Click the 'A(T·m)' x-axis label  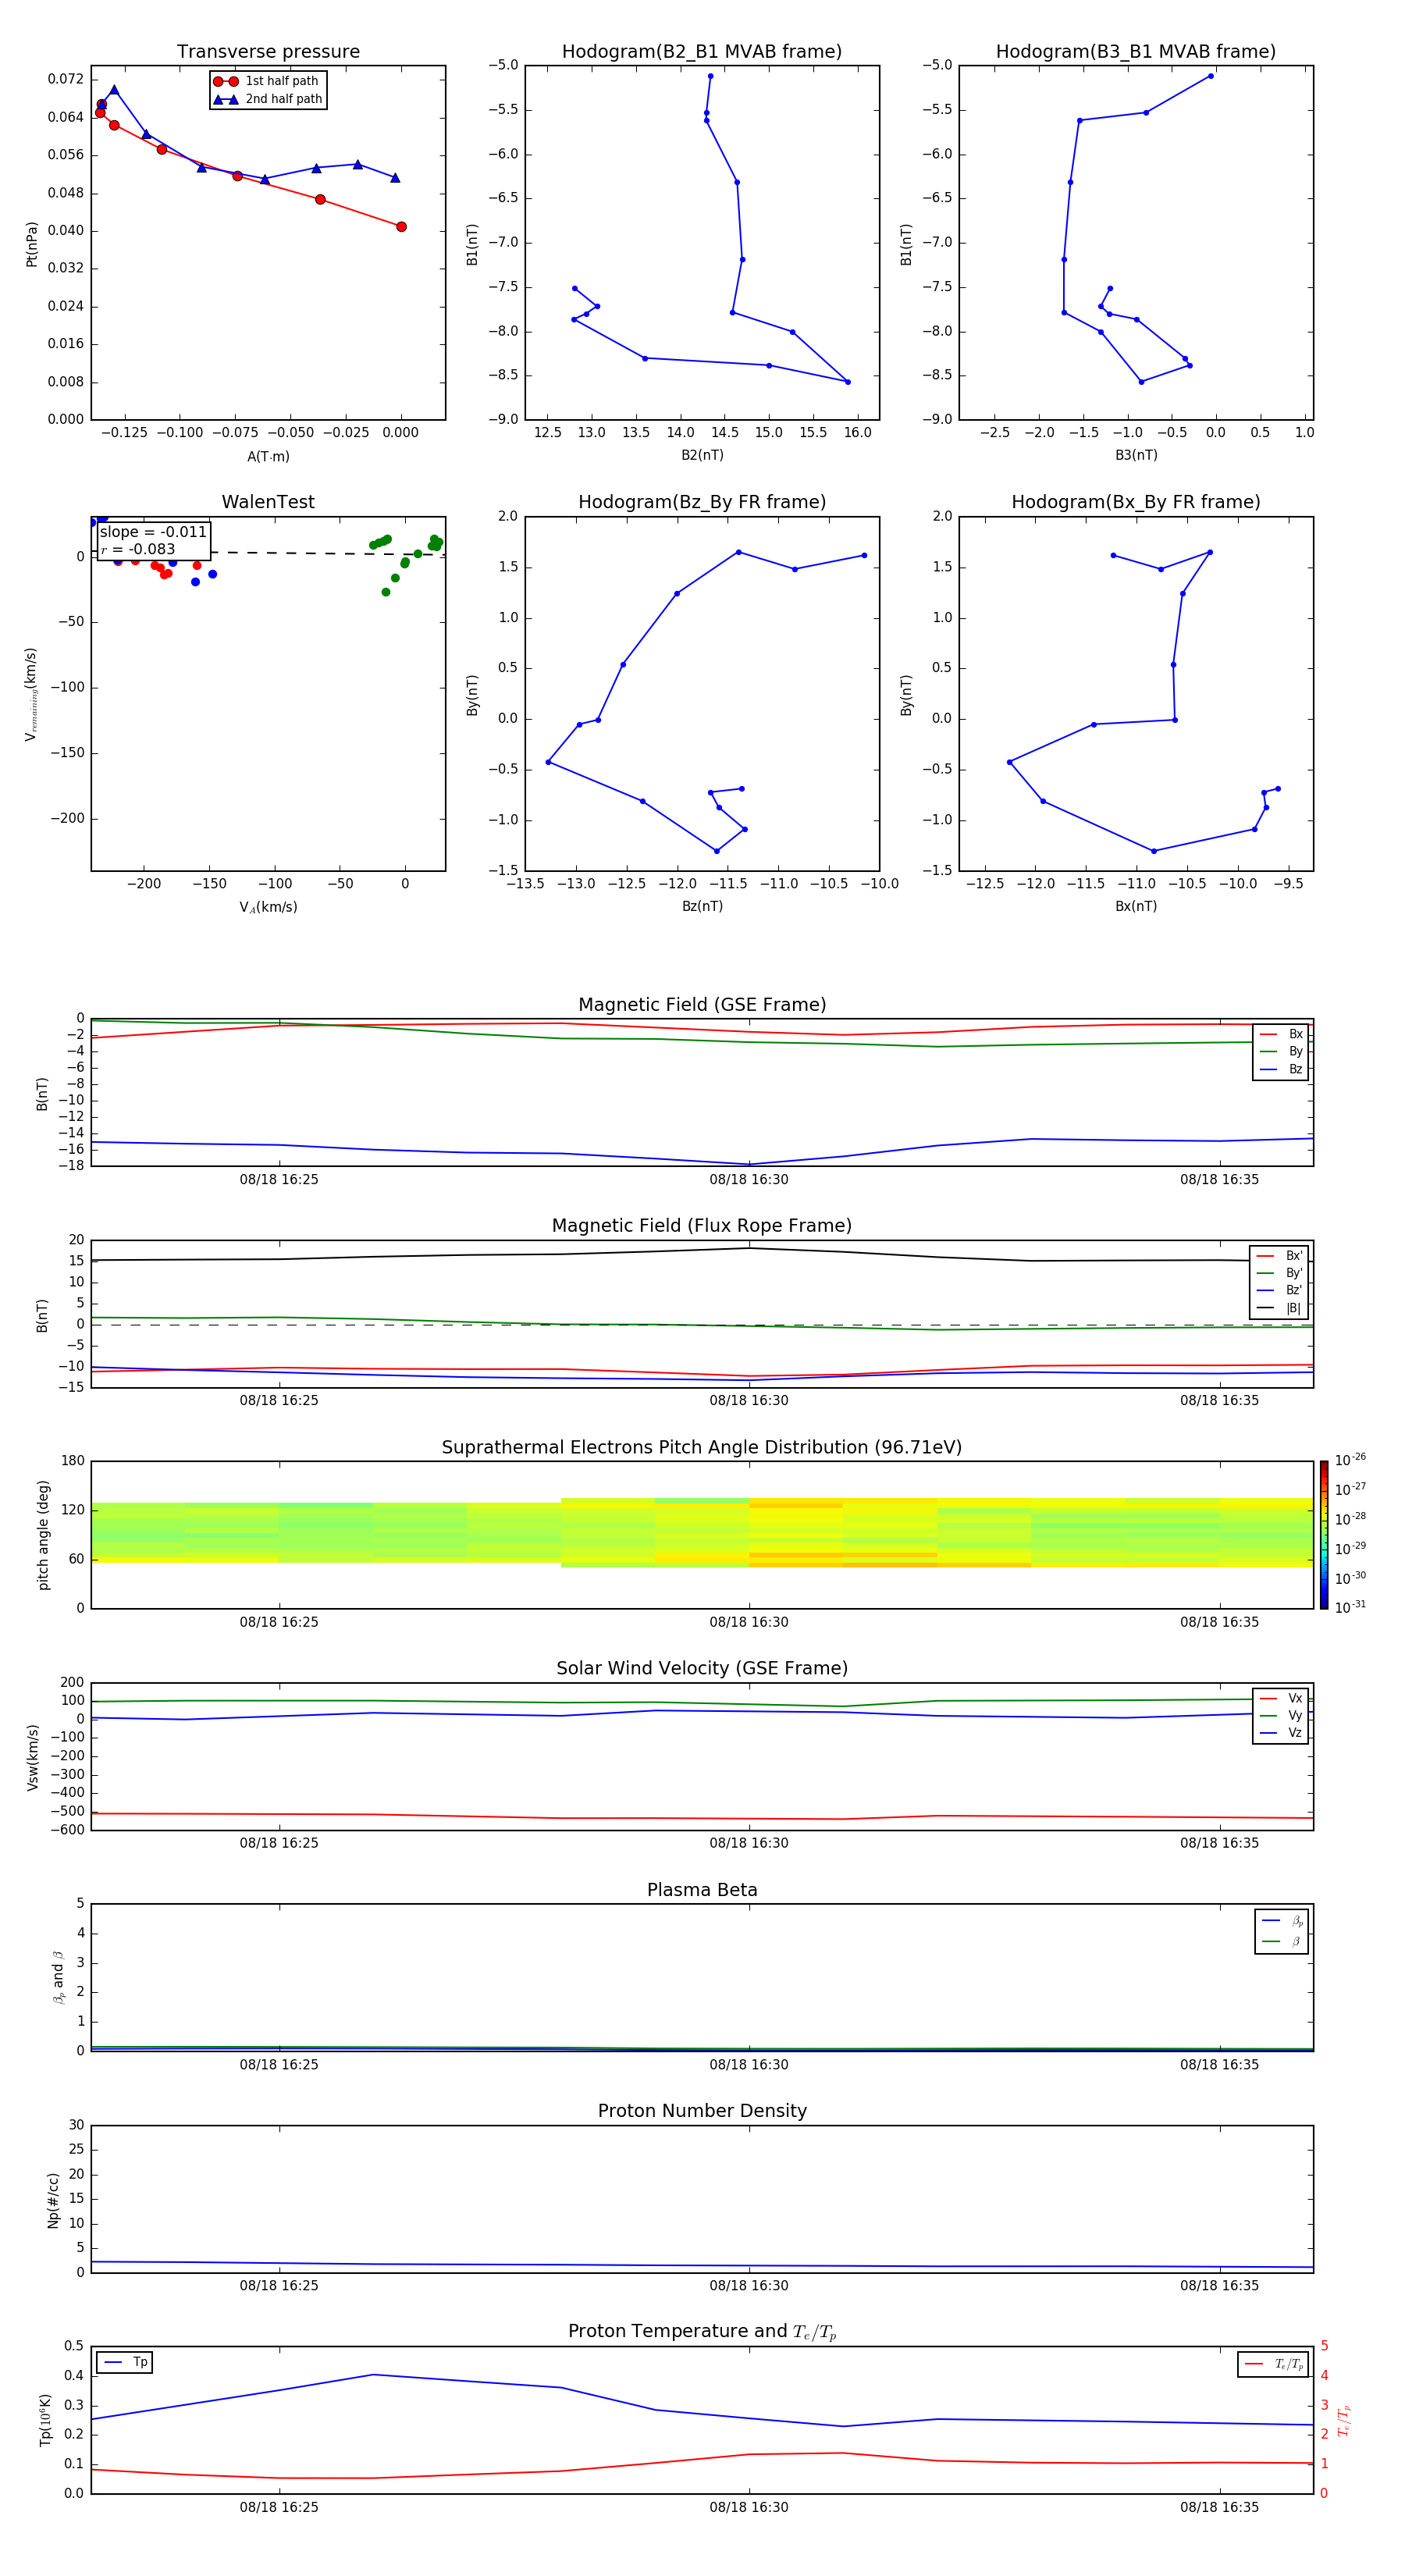click(268, 456)
